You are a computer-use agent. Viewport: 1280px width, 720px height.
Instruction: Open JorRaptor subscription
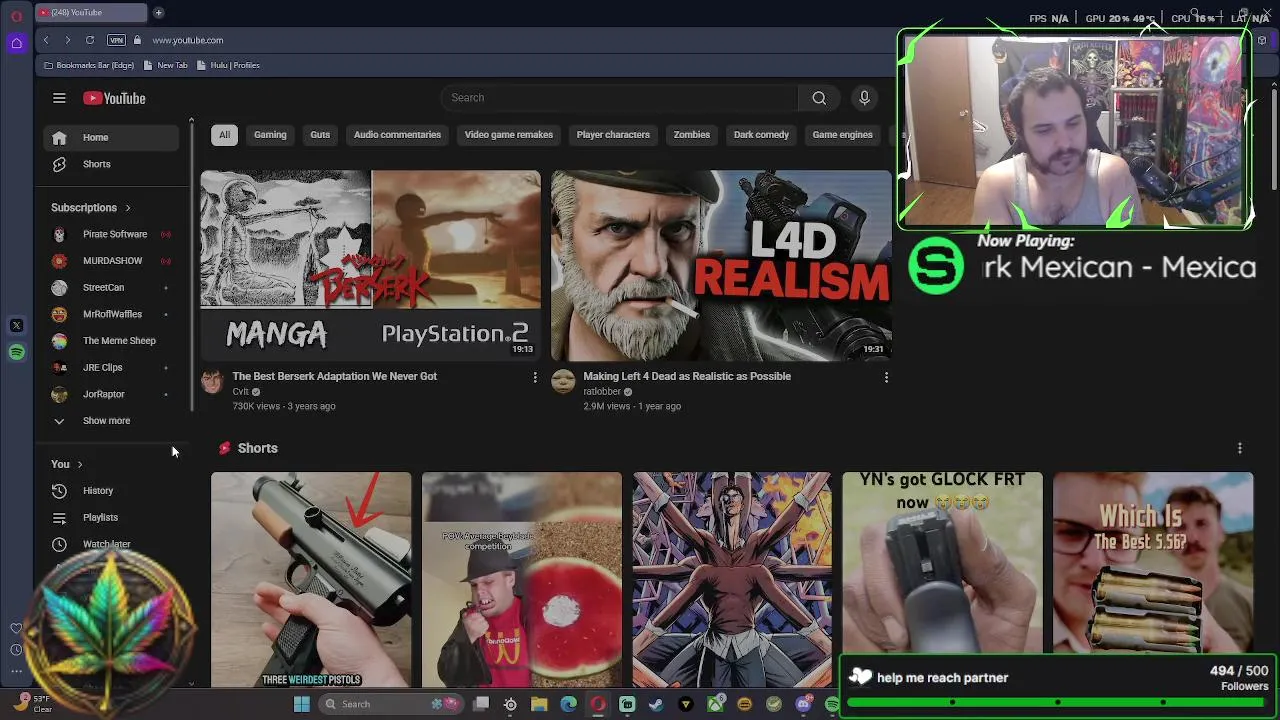[x=112, y=394]
